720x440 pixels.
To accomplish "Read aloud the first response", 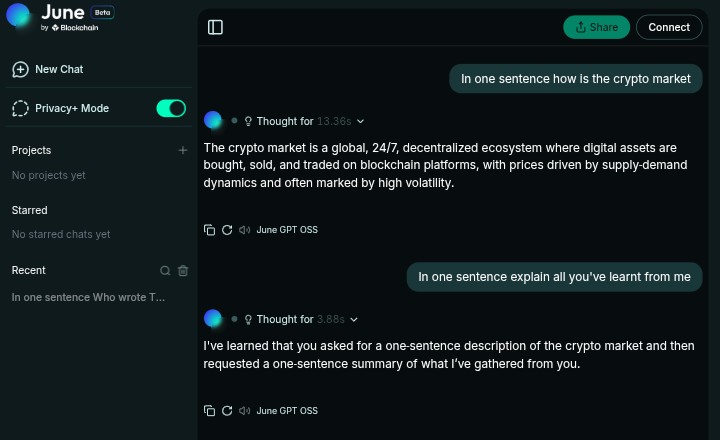I will [244, 230].
